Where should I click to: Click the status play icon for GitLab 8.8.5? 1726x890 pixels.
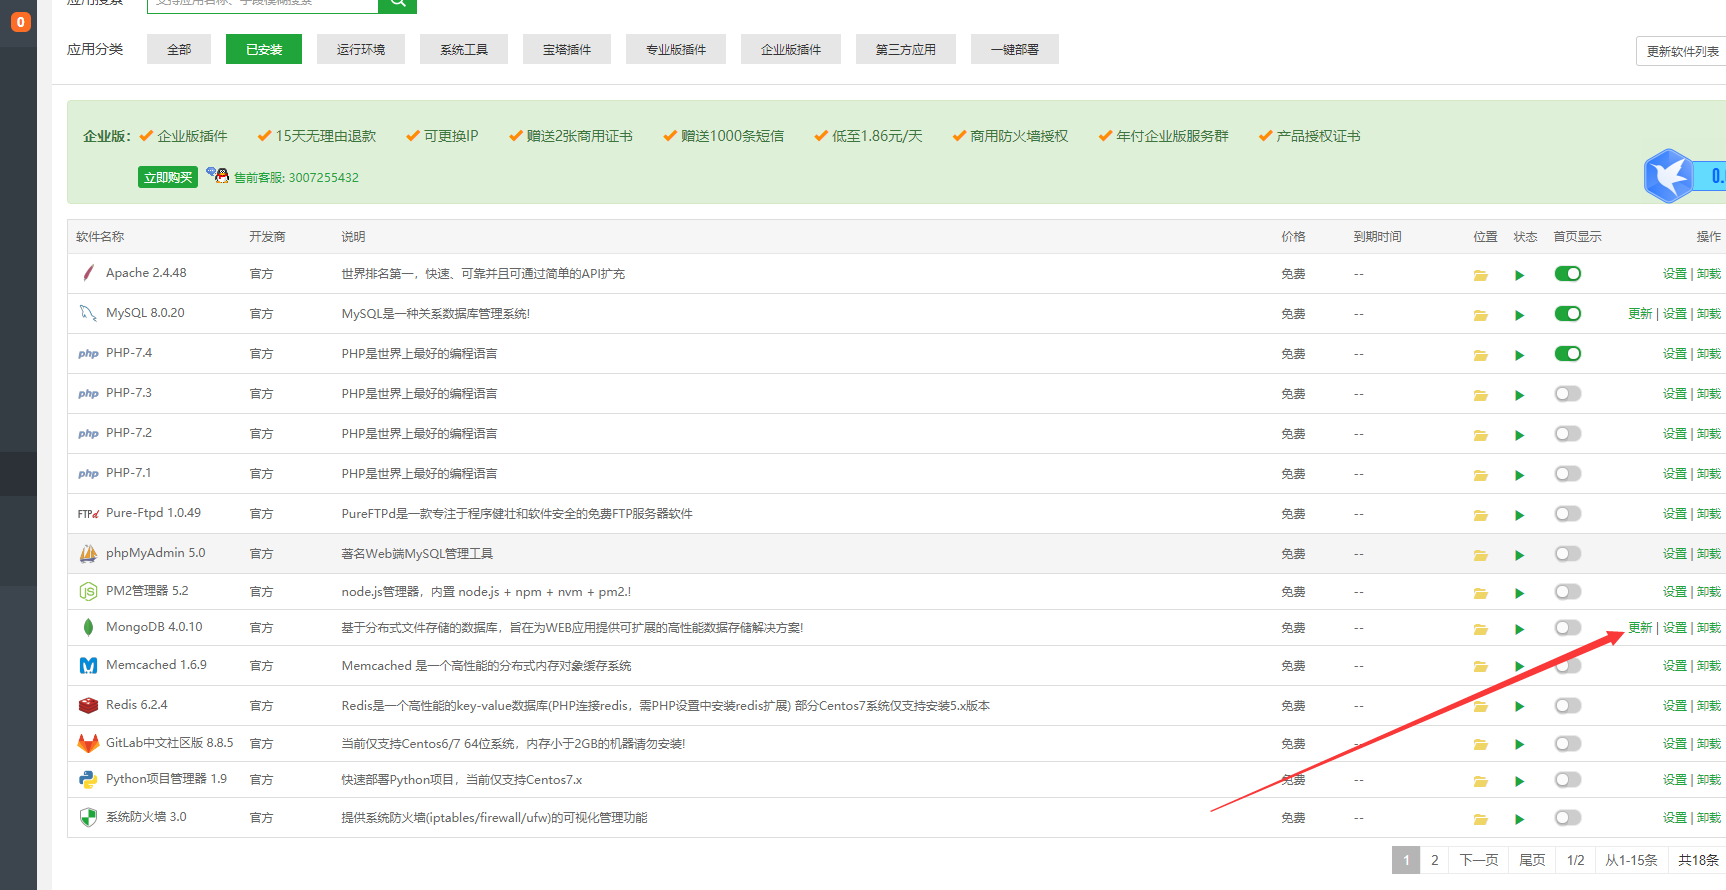click(x=1519, y=744)
